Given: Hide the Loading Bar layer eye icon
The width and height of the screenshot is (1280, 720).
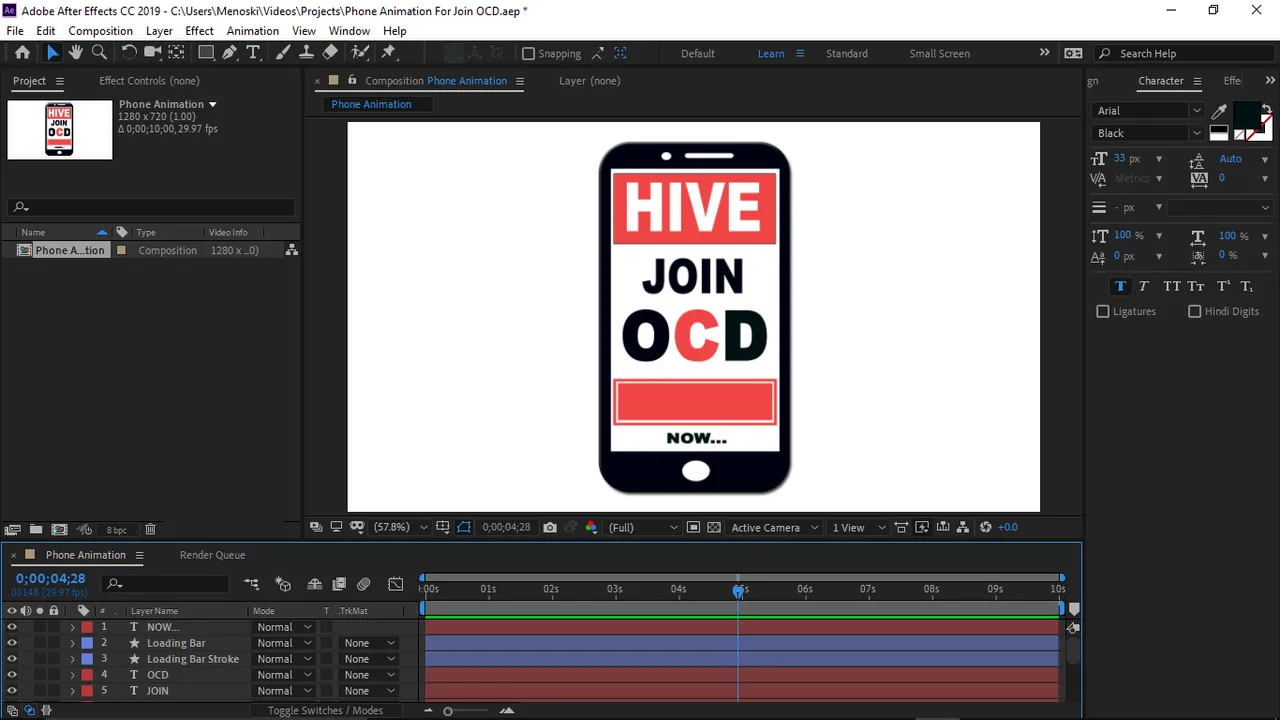Looking at the screenshot, I should click(x=12, y=643).
